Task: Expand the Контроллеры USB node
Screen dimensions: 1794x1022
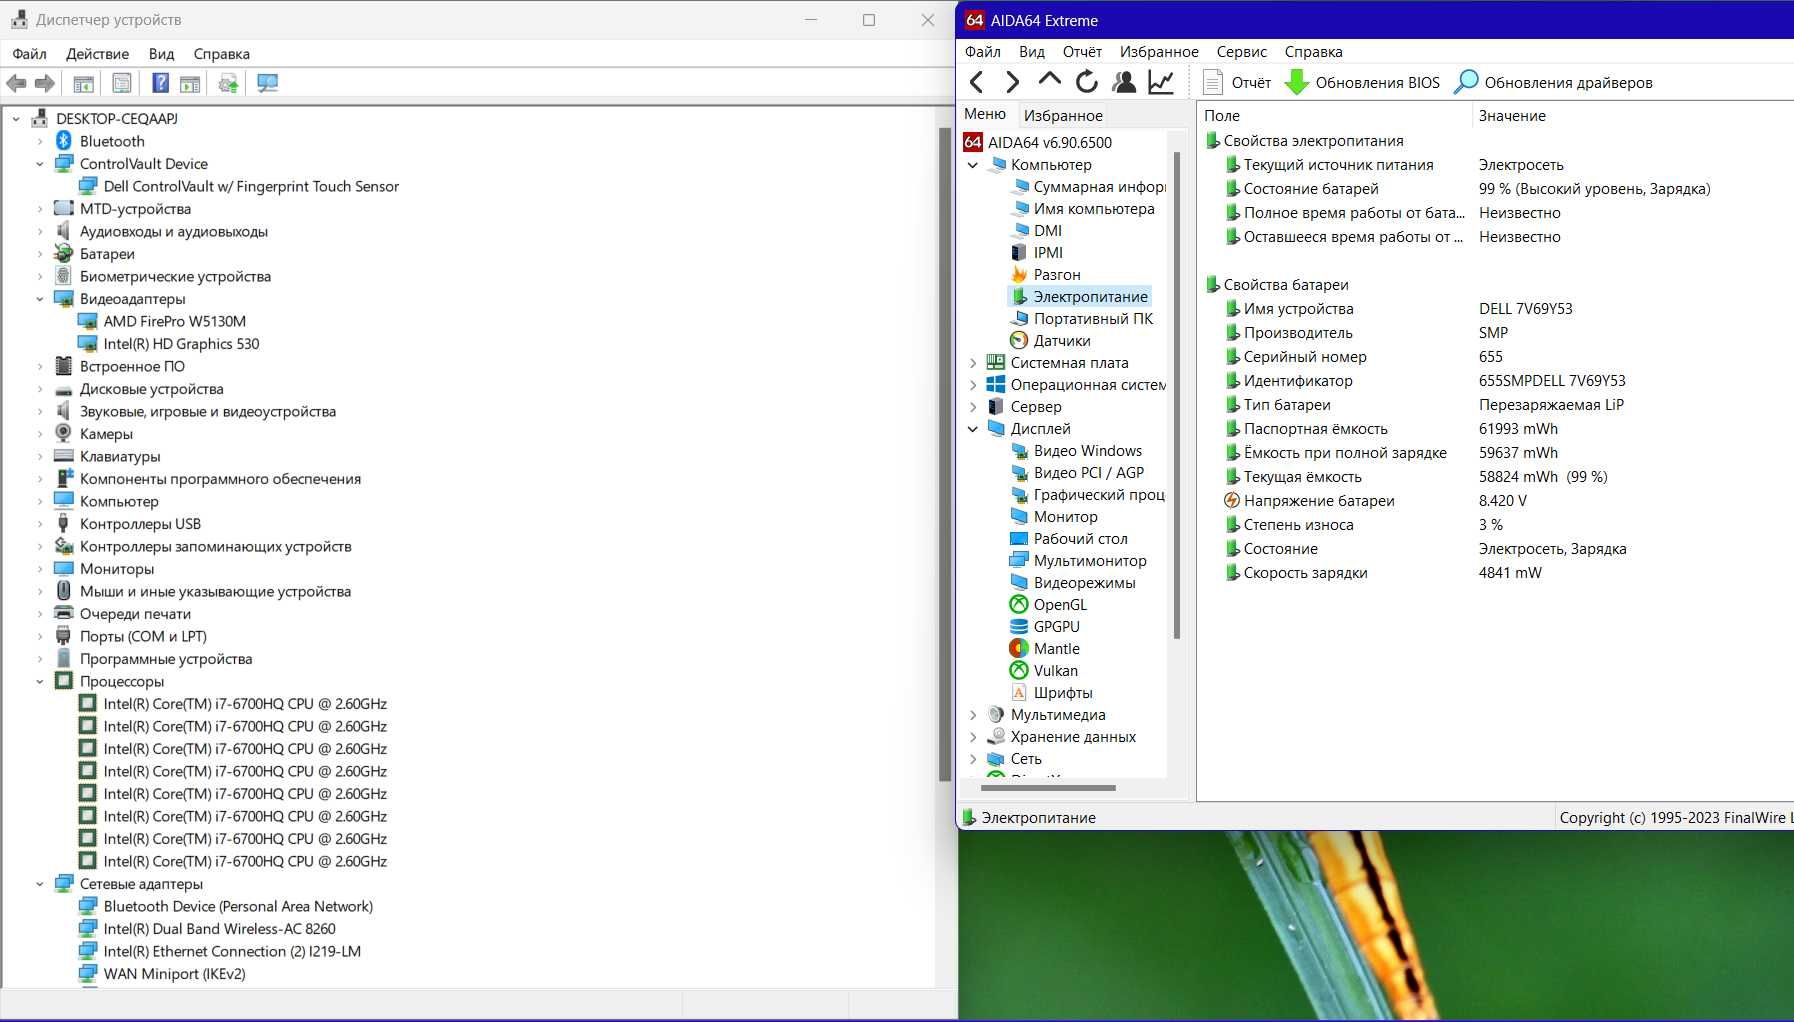Action: pyautogui.click(x=40, y=524)
